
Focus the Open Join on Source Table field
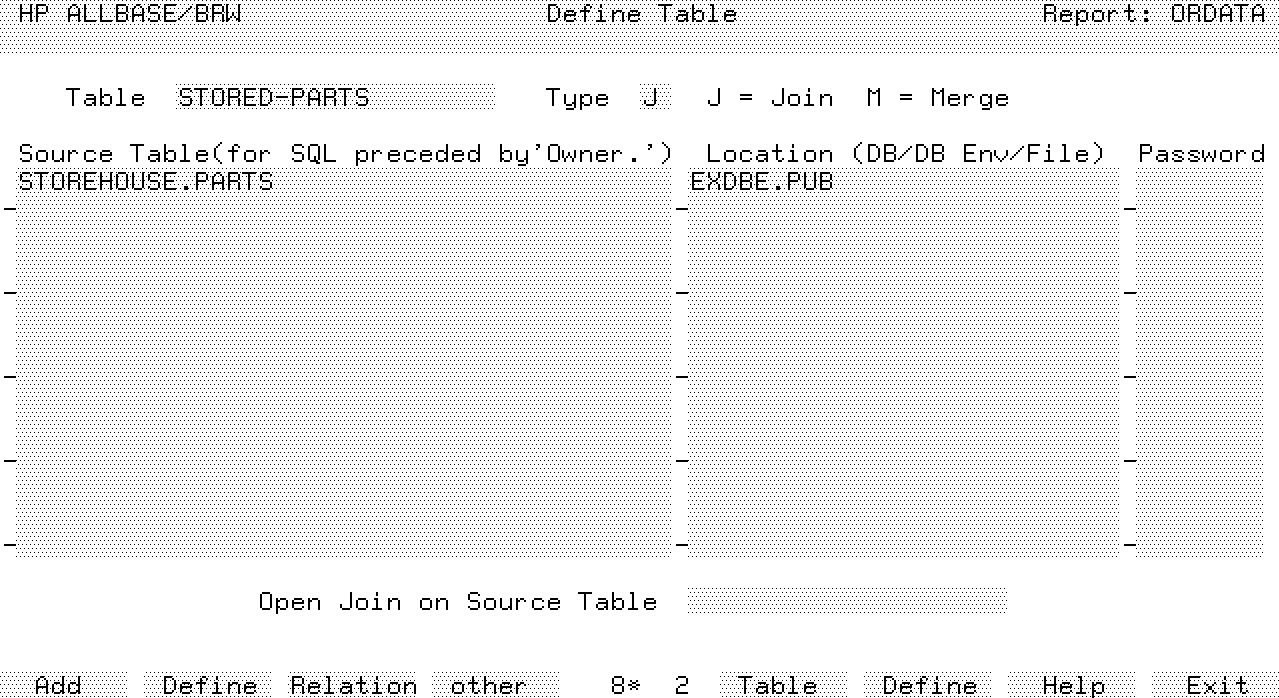tap(846, 601)
